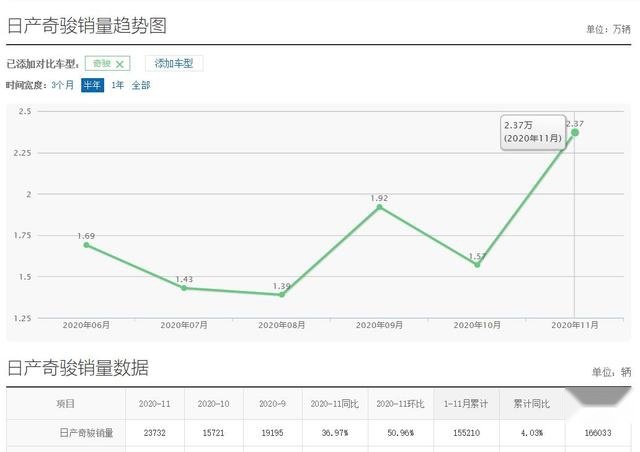Click the 1.92 data point for 2020年09月

379,207
